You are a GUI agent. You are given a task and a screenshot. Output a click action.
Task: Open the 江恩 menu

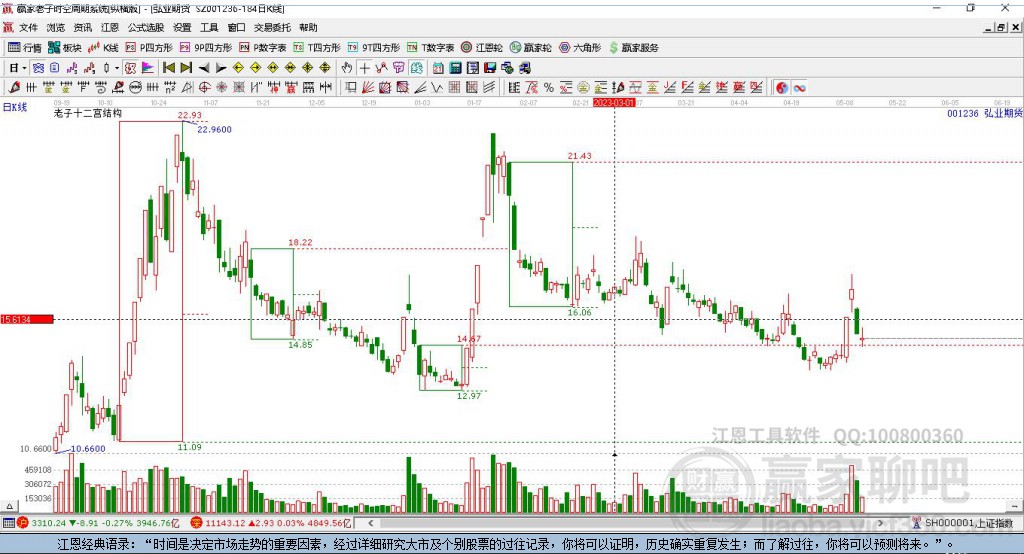110,27
